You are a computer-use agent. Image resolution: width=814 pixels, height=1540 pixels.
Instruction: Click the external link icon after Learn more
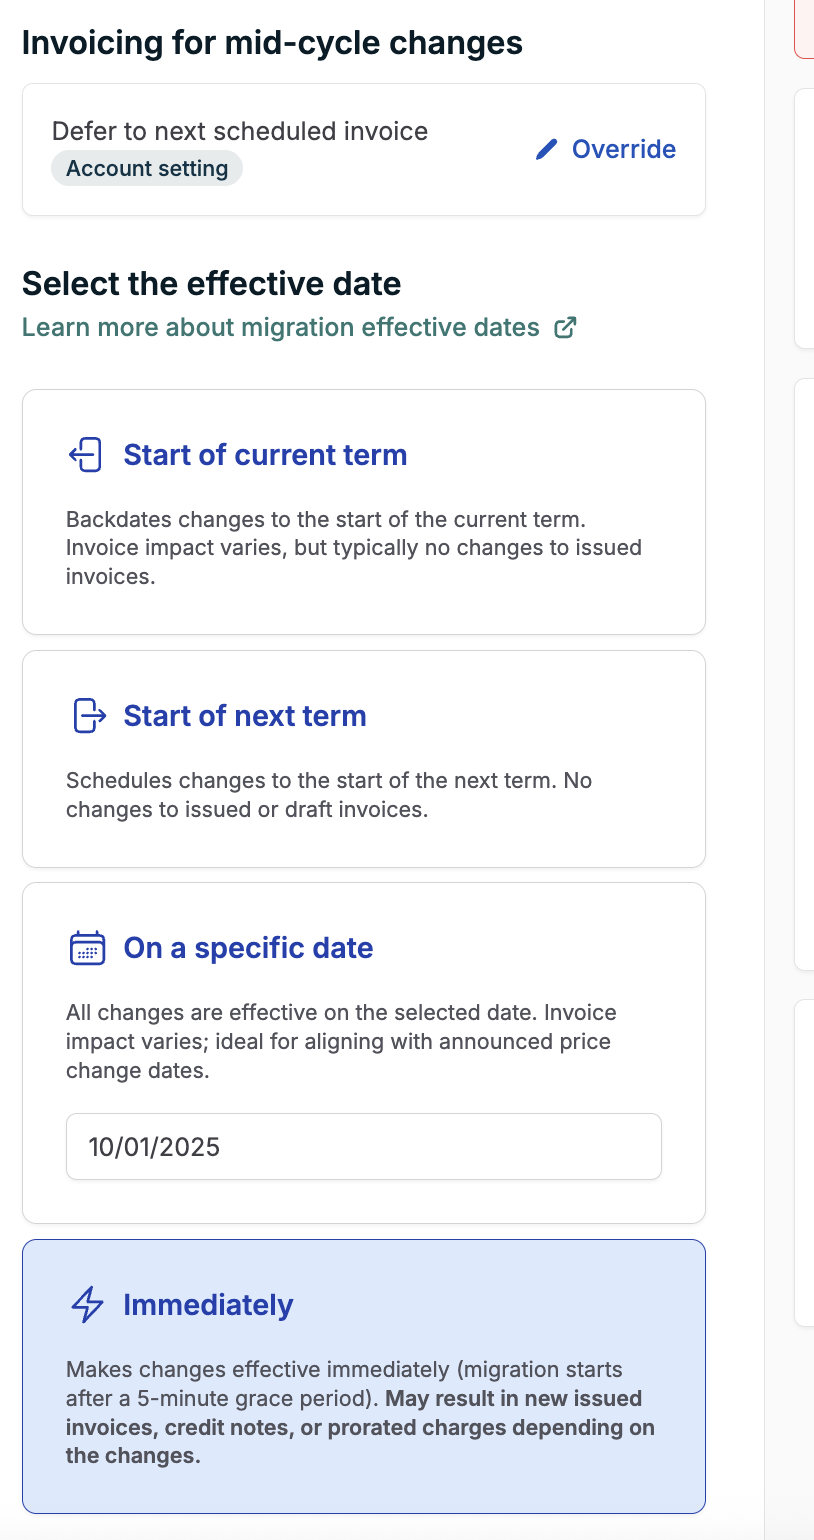(x=565, y=328)
